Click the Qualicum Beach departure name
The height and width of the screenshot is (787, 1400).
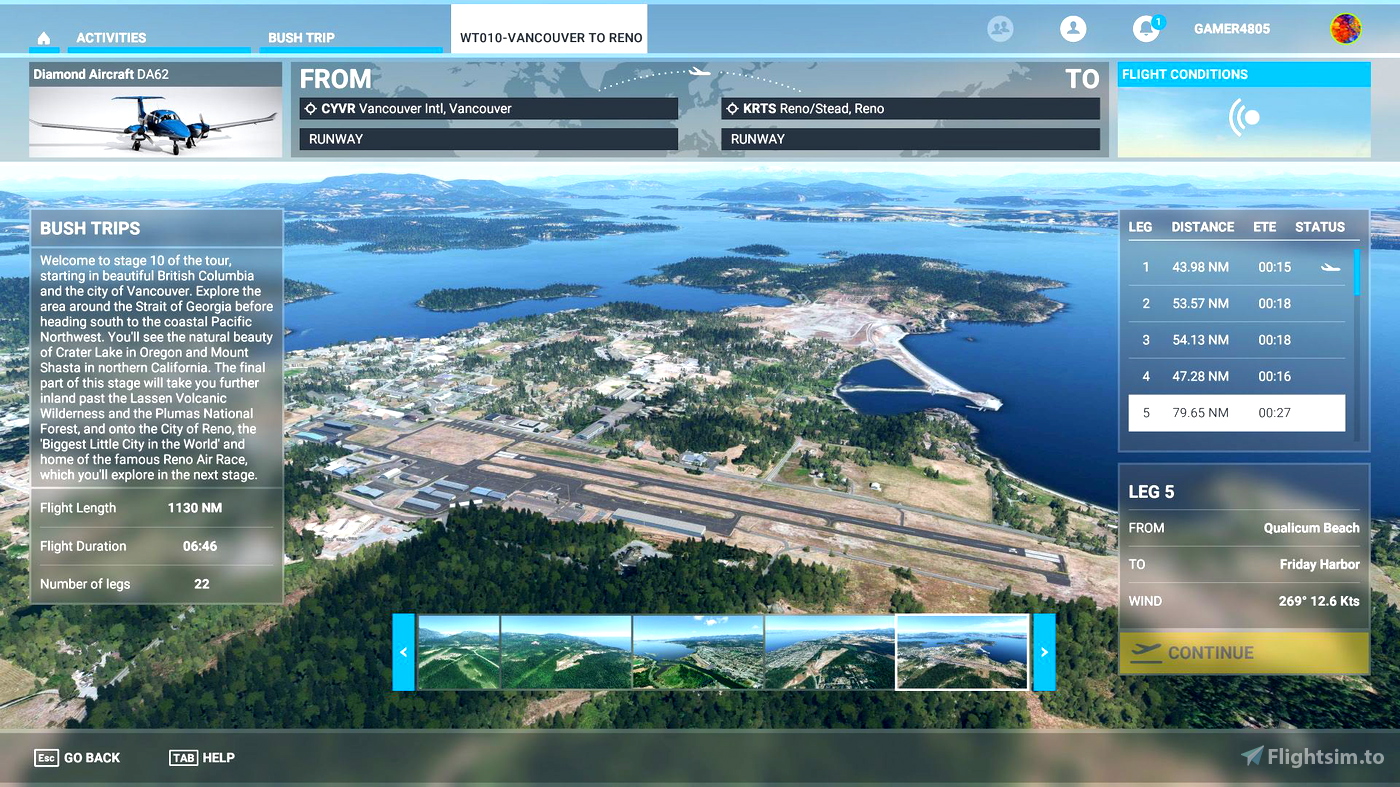(1311, 528)
